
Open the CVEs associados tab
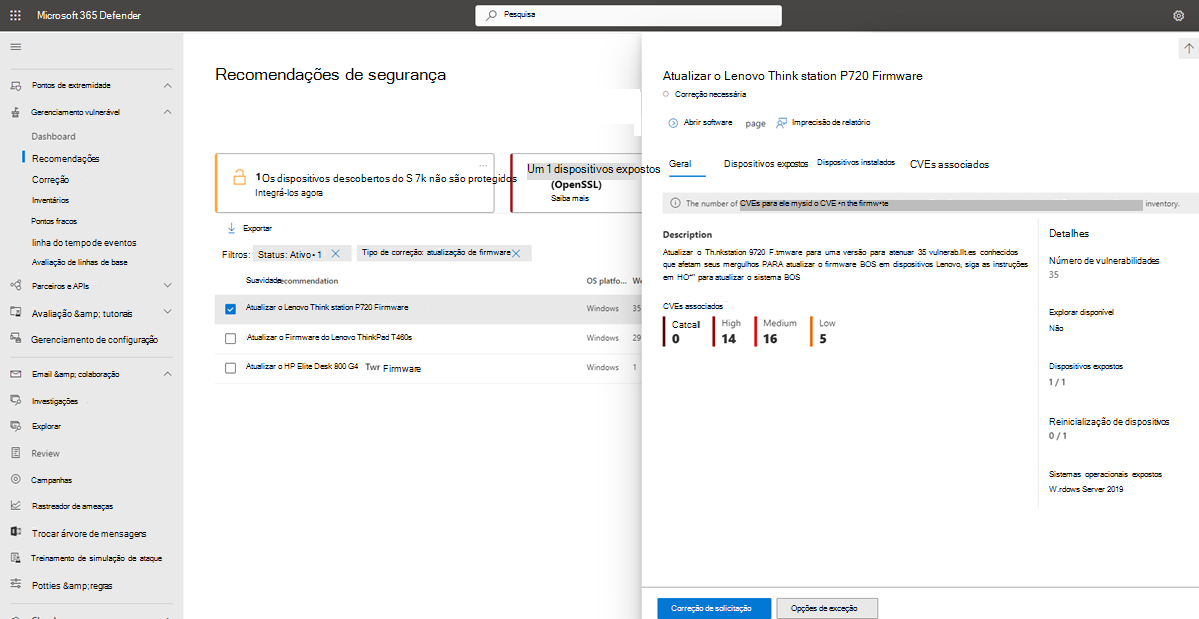948,163
